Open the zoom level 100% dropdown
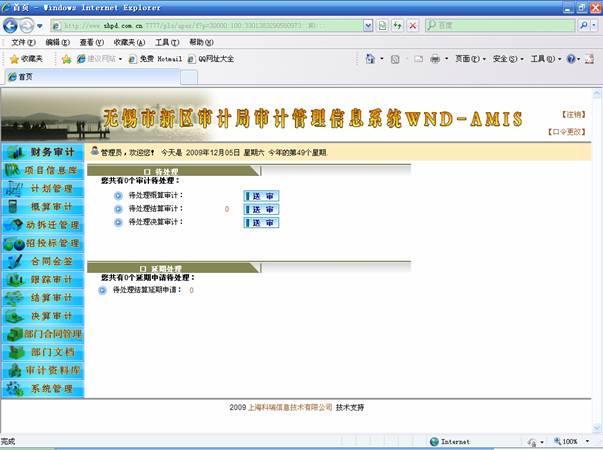 587,441
